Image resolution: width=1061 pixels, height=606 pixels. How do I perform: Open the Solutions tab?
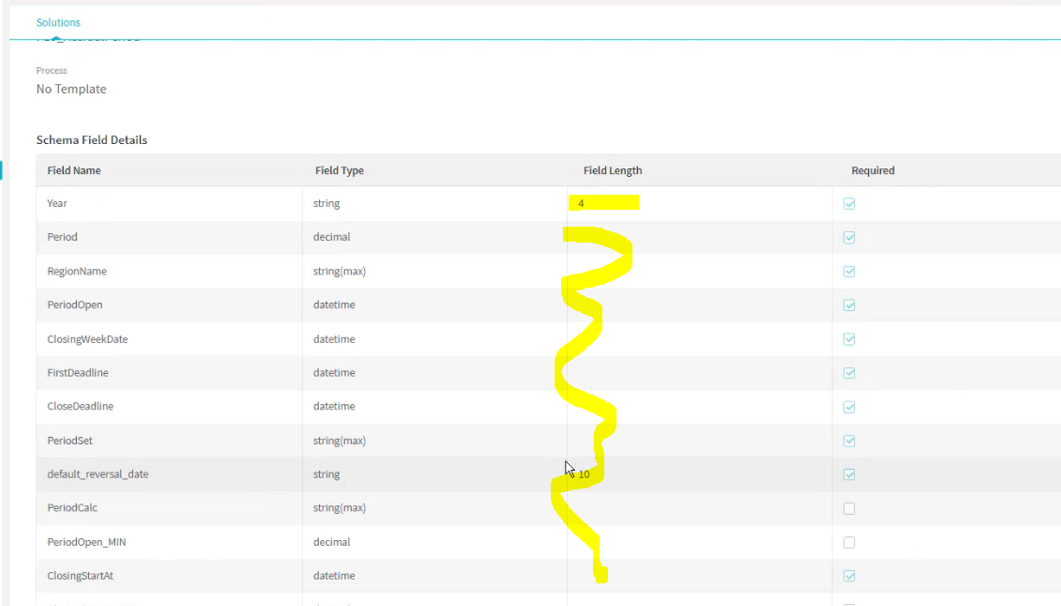coord(58,22)
